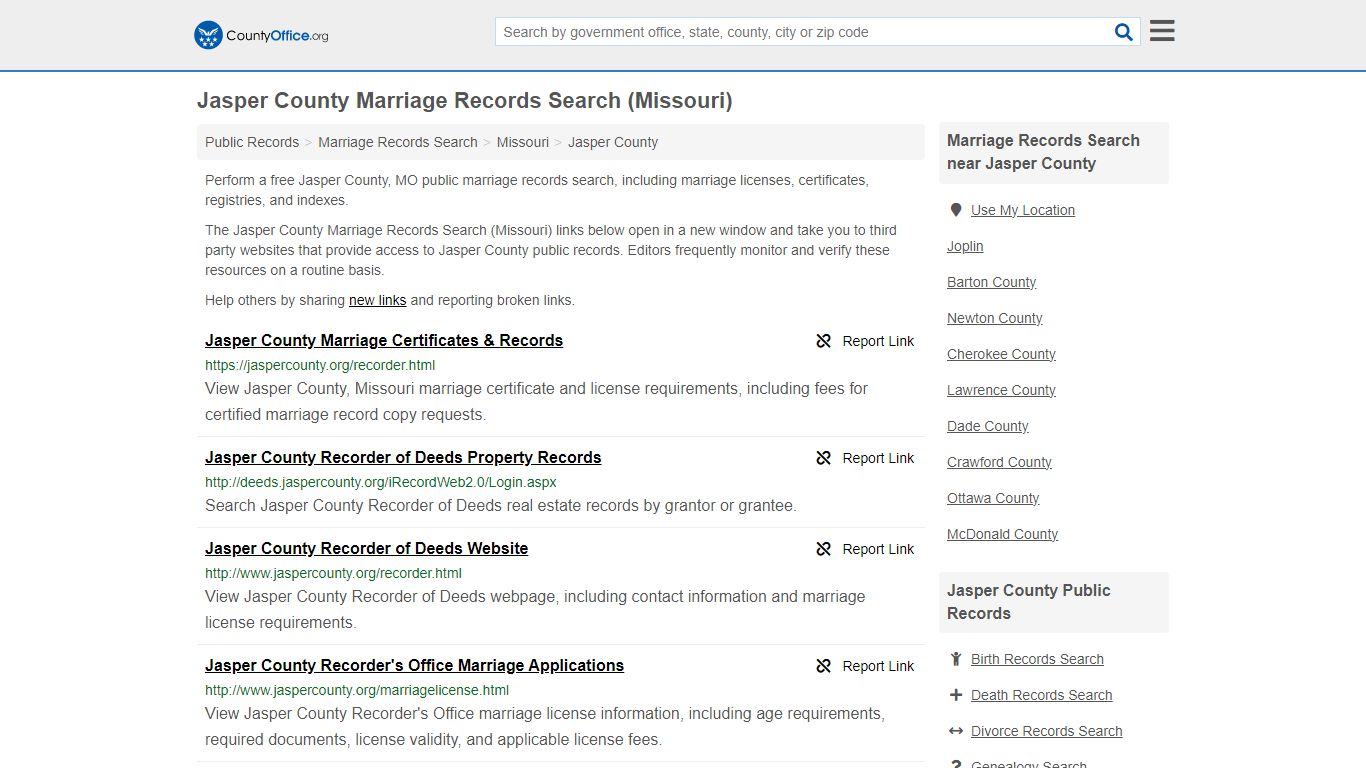Click broken-link icon for Recorder of Deeds Property Records
The image size is (1366, 768).
pos(824,458)
